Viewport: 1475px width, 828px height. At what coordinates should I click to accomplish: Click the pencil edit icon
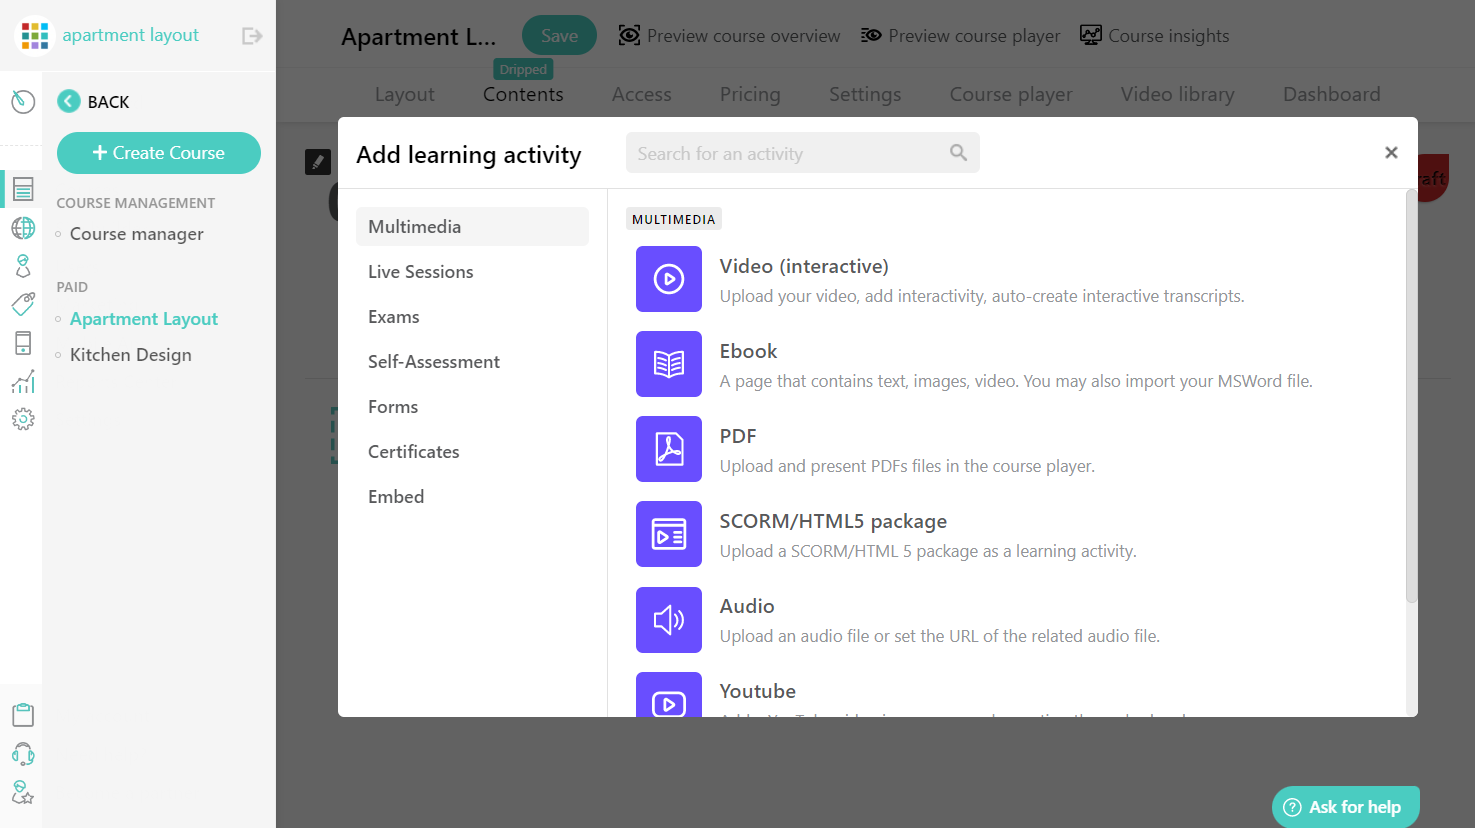point(318,161)
